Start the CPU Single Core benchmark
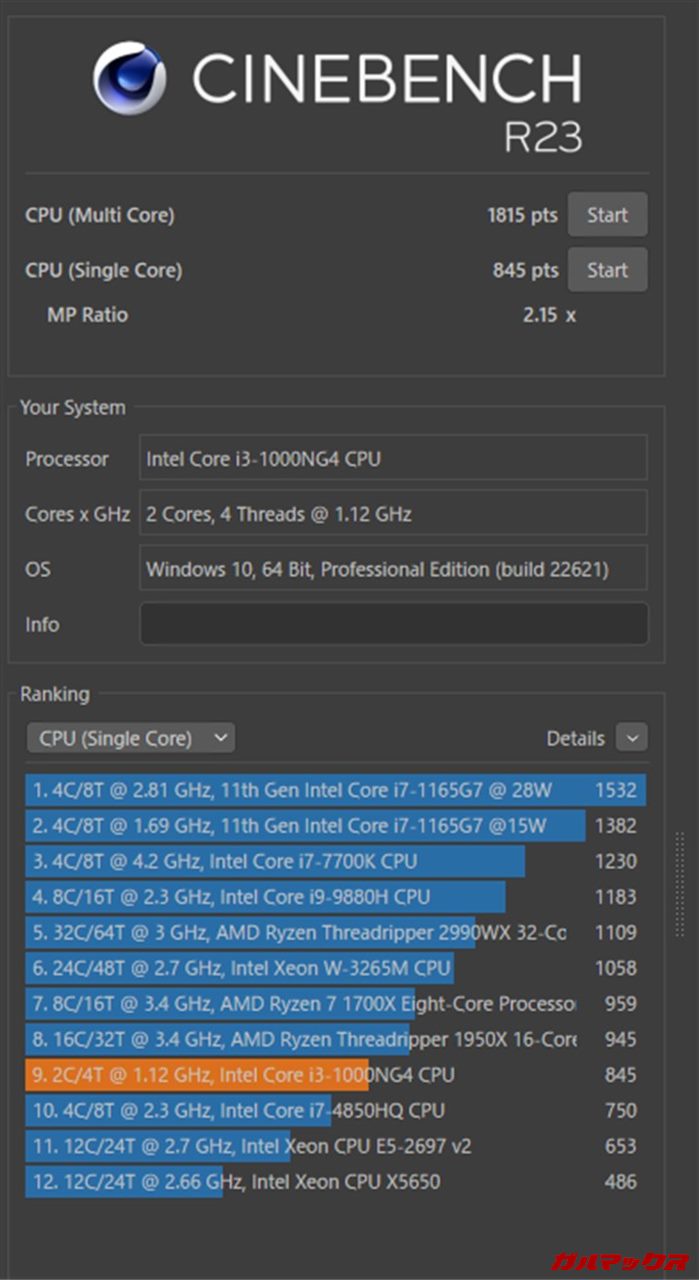 (x=607, y=270)
